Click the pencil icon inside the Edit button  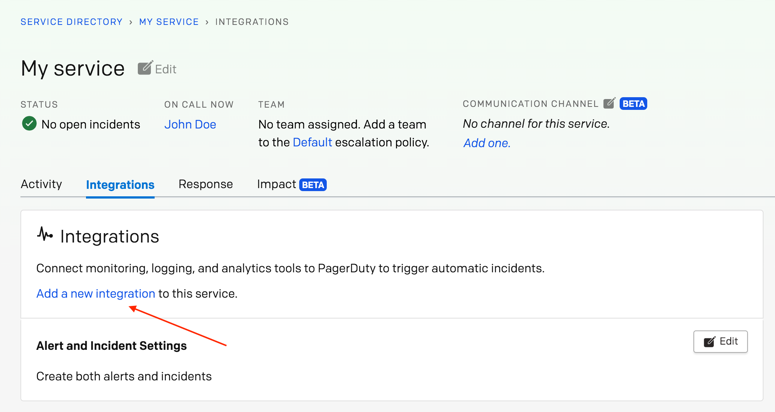pos(709,342)
